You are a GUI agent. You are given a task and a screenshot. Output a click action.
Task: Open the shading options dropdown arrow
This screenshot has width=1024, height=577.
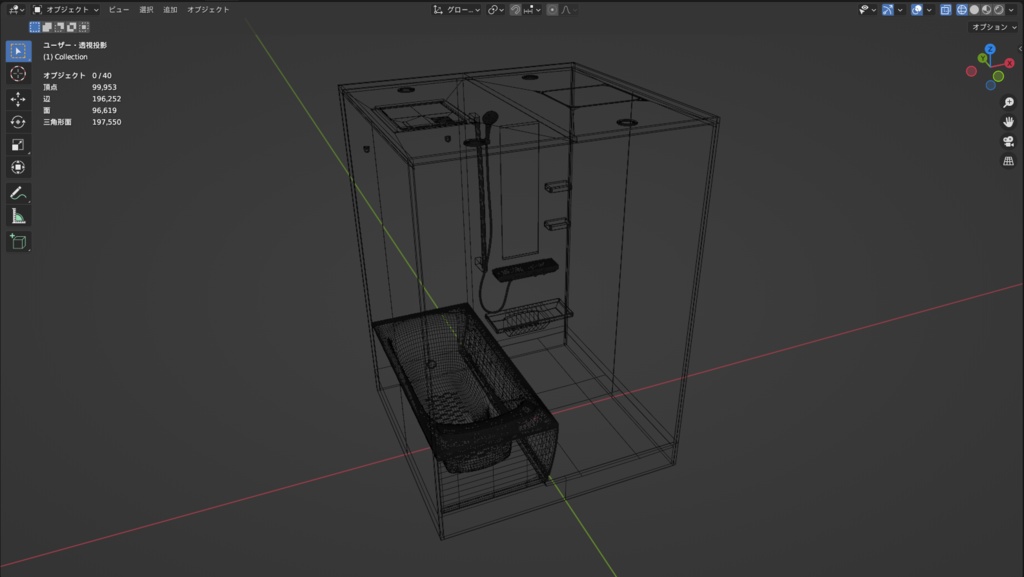click(x=1011, y=10)
